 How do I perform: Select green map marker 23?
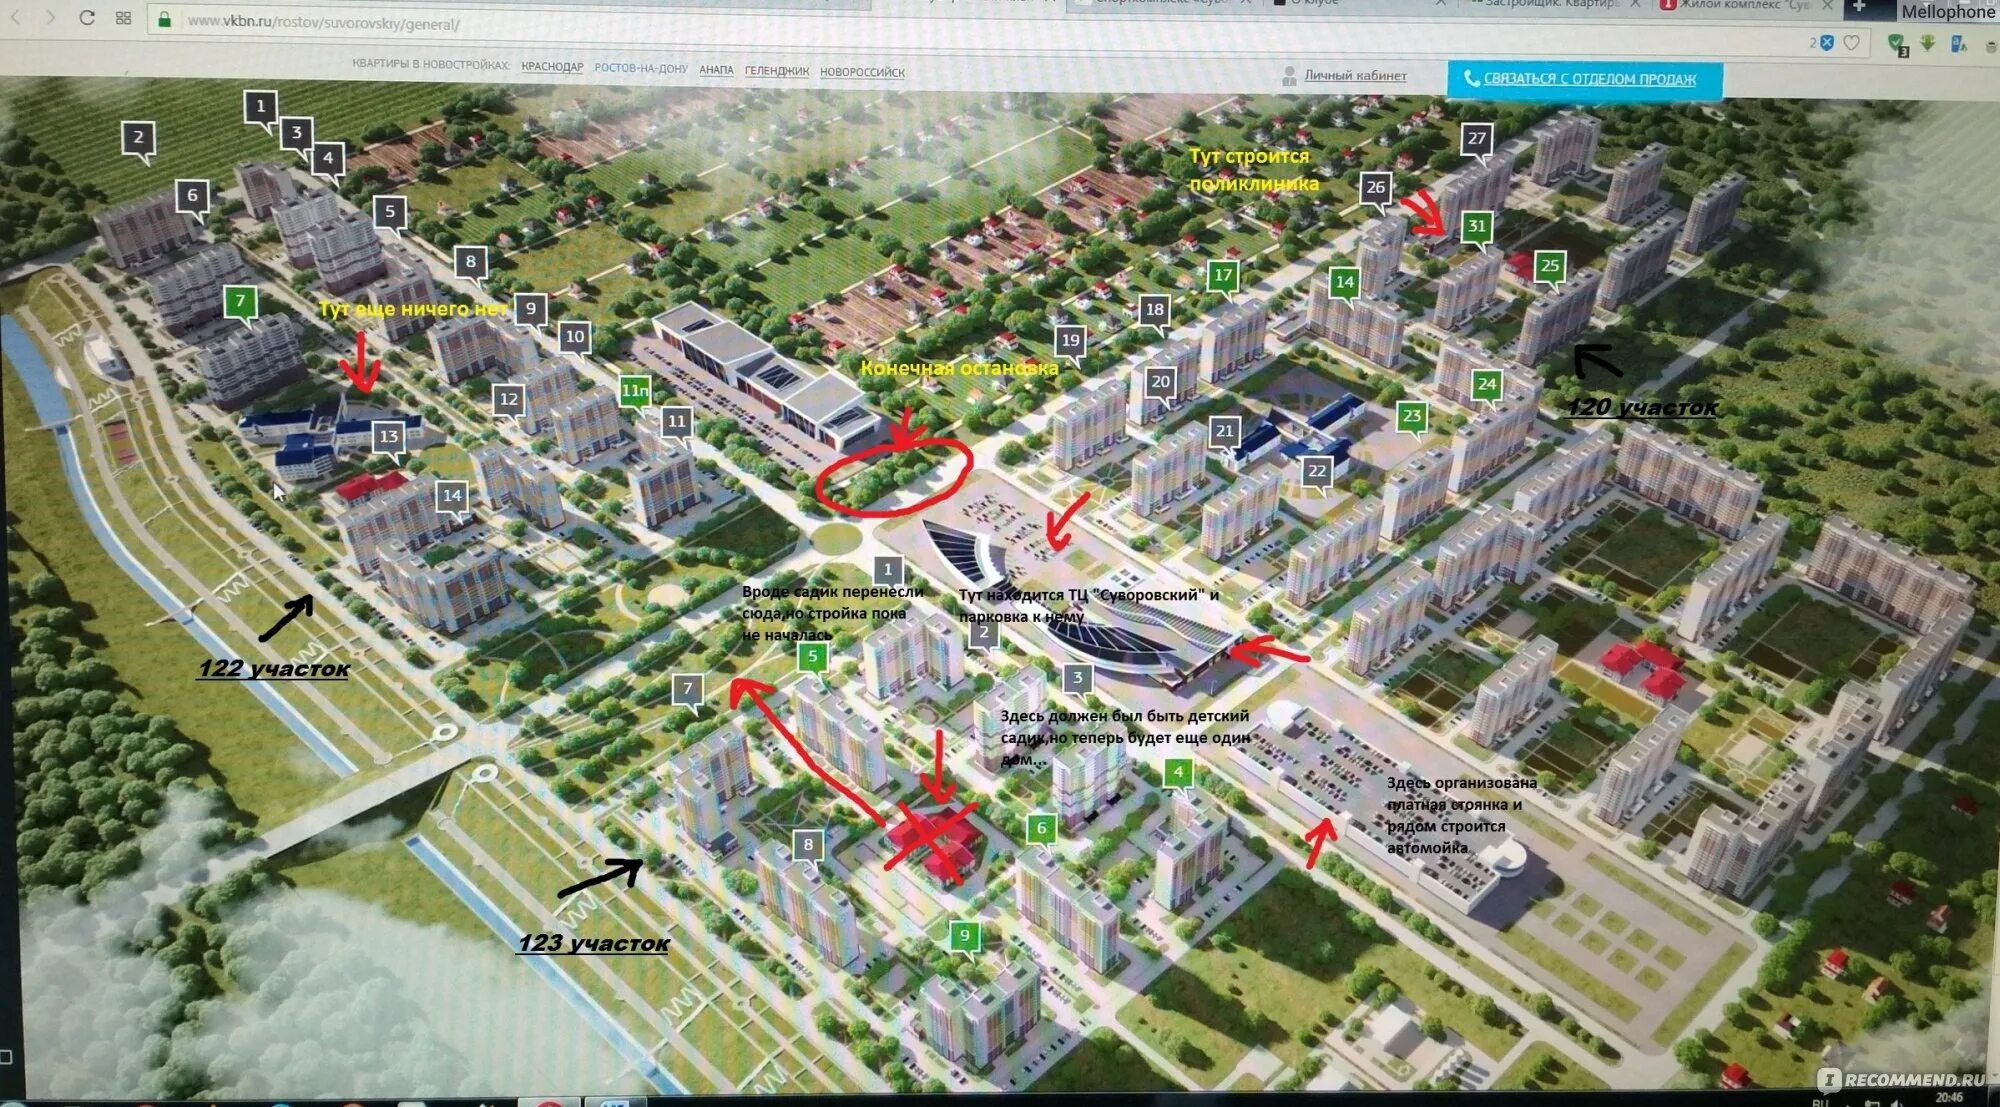(1411, 418)
